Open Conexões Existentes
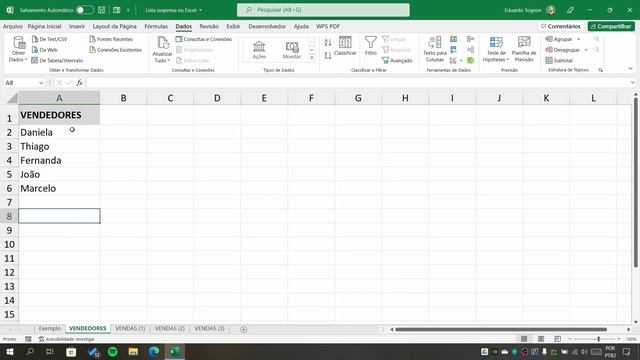The image size is (640, 360). point(116,50)
